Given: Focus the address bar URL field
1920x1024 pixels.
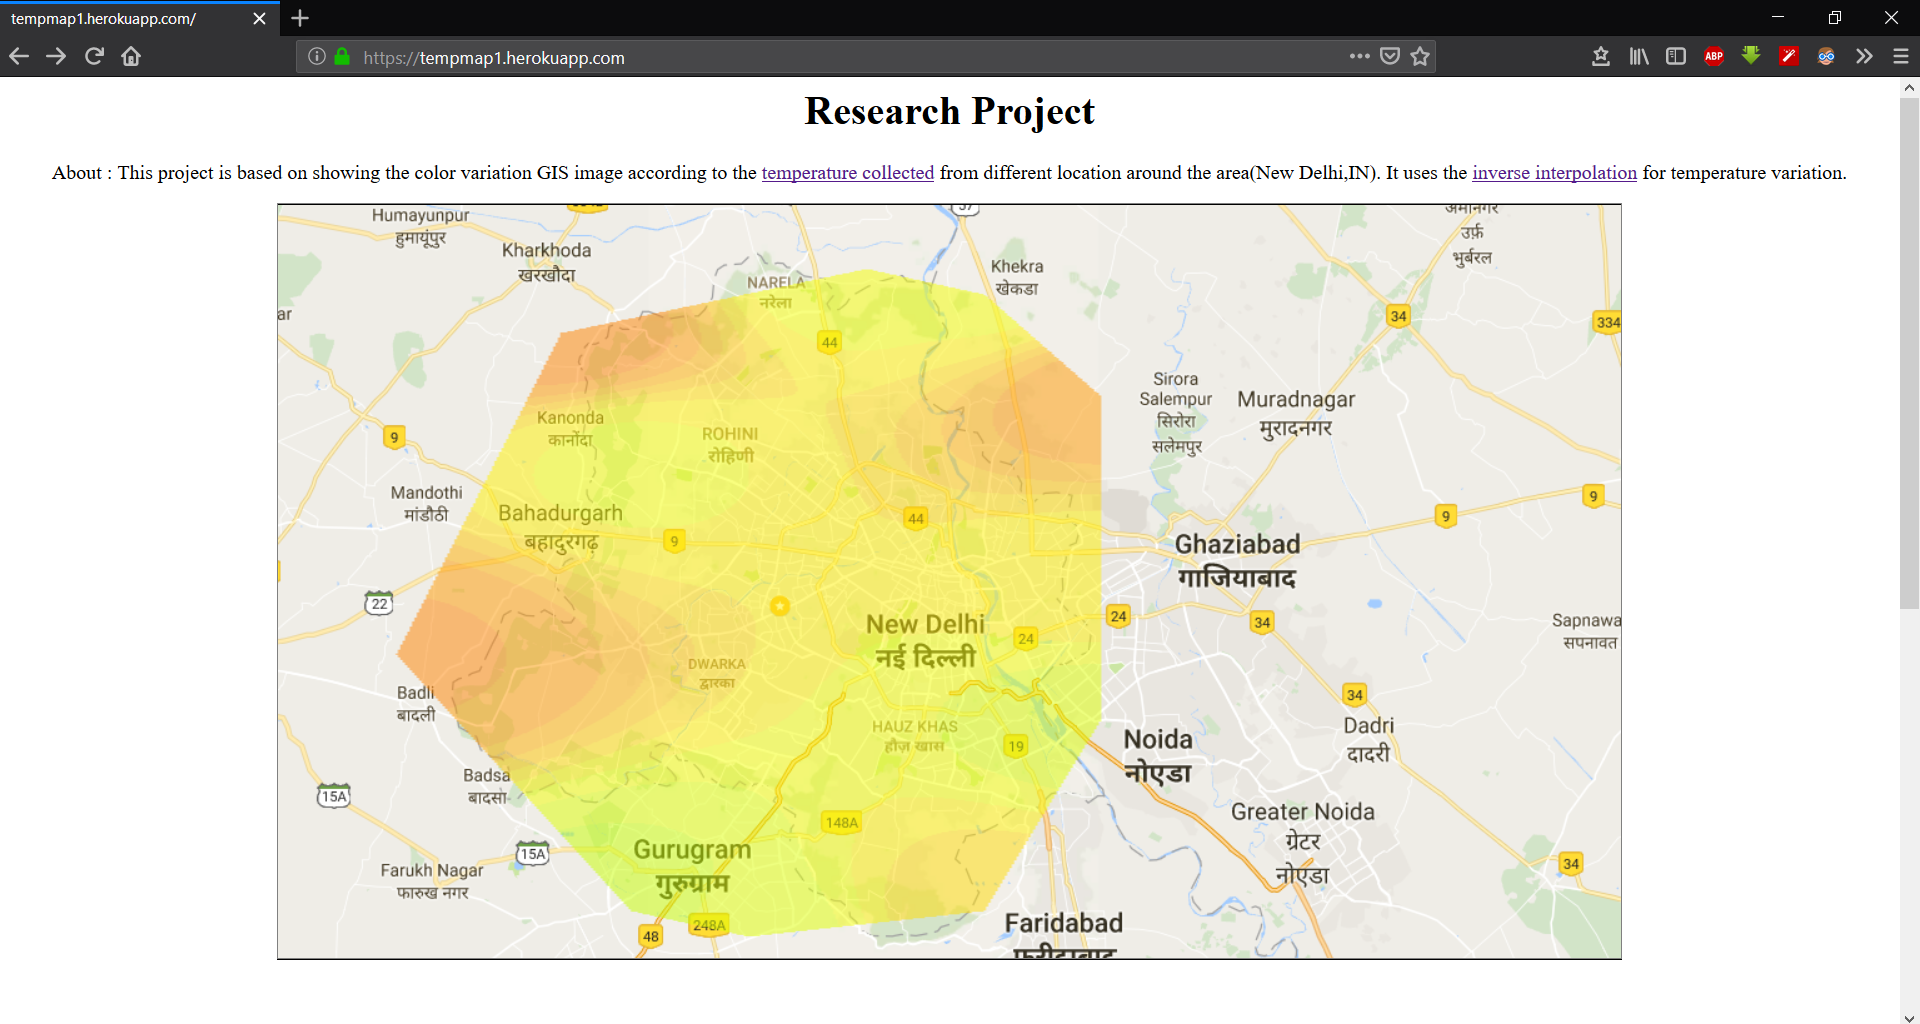Looking at the screenshot, I should (x=850, y=57).
